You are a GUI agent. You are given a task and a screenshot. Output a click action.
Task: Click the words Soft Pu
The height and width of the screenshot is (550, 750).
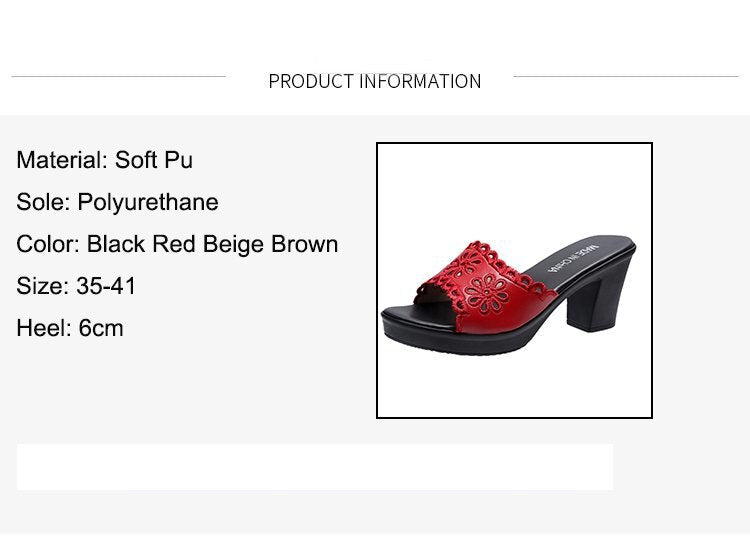(x=154, y=160)
